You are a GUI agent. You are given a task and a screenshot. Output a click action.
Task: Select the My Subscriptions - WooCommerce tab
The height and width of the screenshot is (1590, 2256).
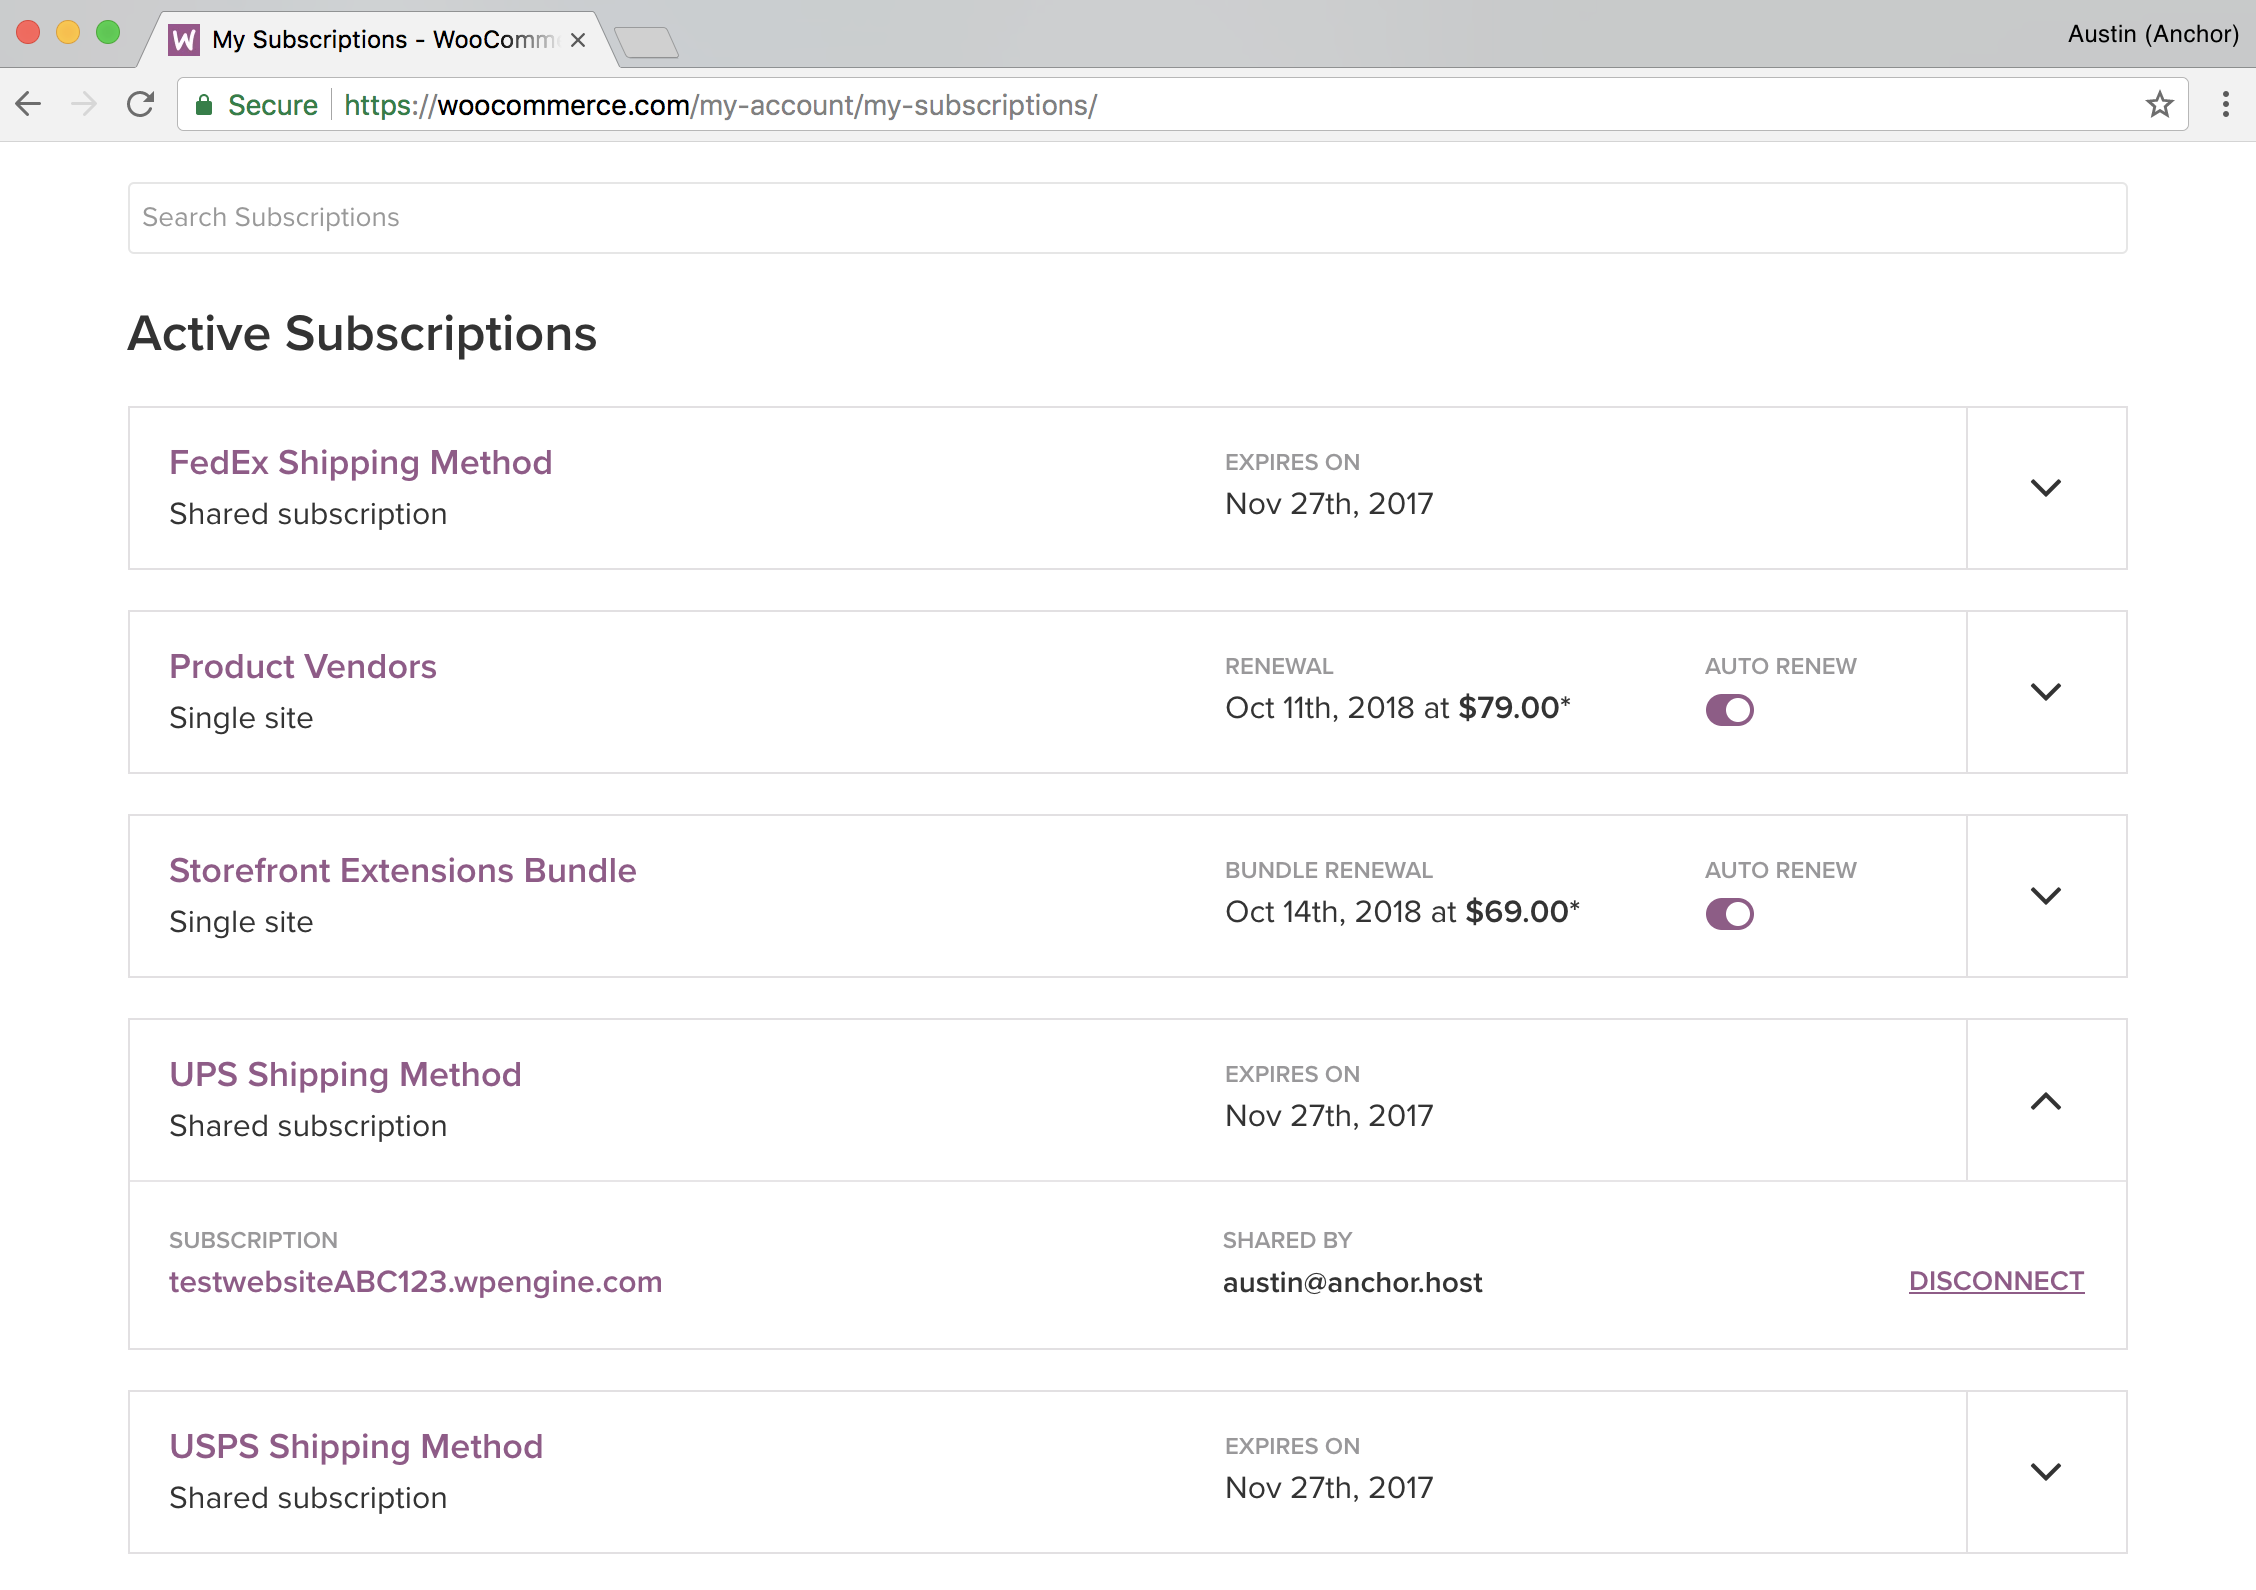point(380,40)
